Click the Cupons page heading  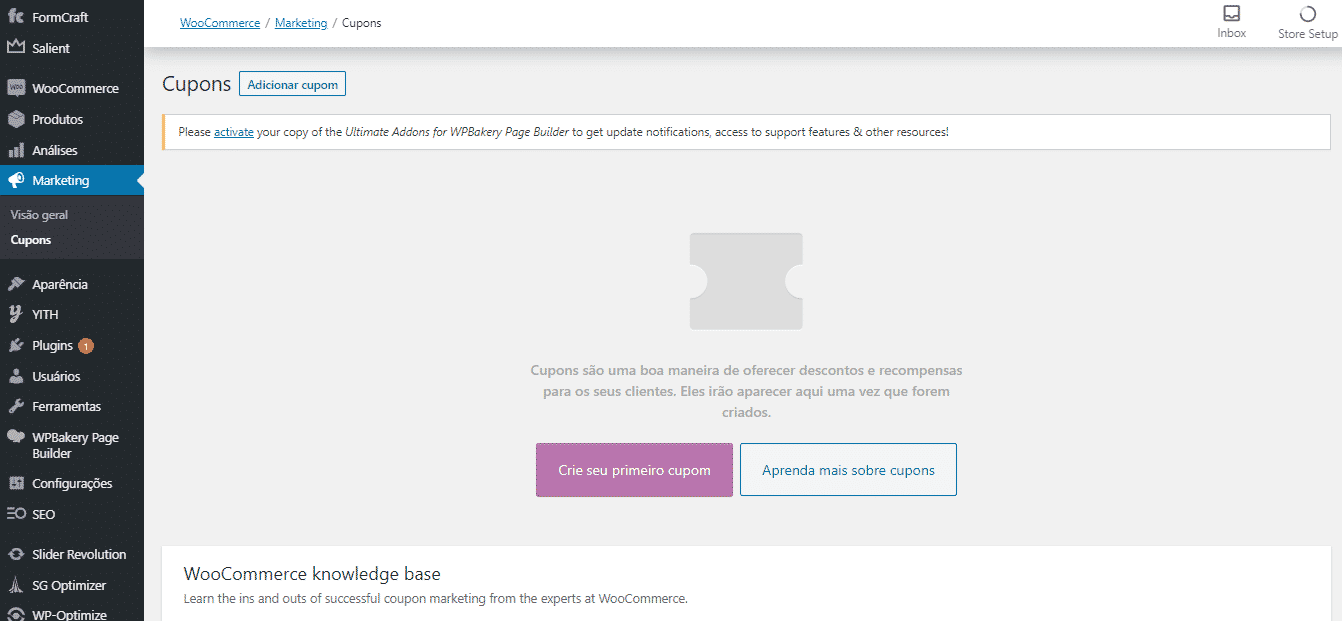point(196,84)
